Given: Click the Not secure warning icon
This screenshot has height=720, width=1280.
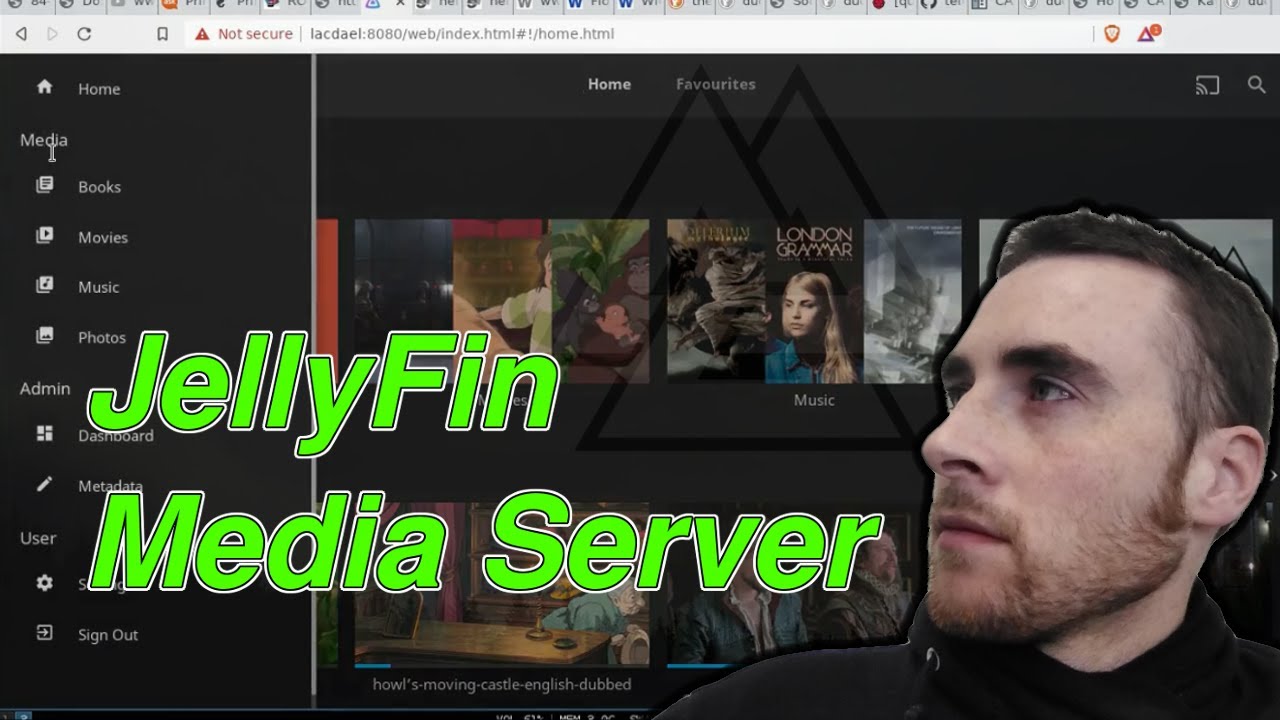Looking at the screenshot, I should (x=202, y=34).
